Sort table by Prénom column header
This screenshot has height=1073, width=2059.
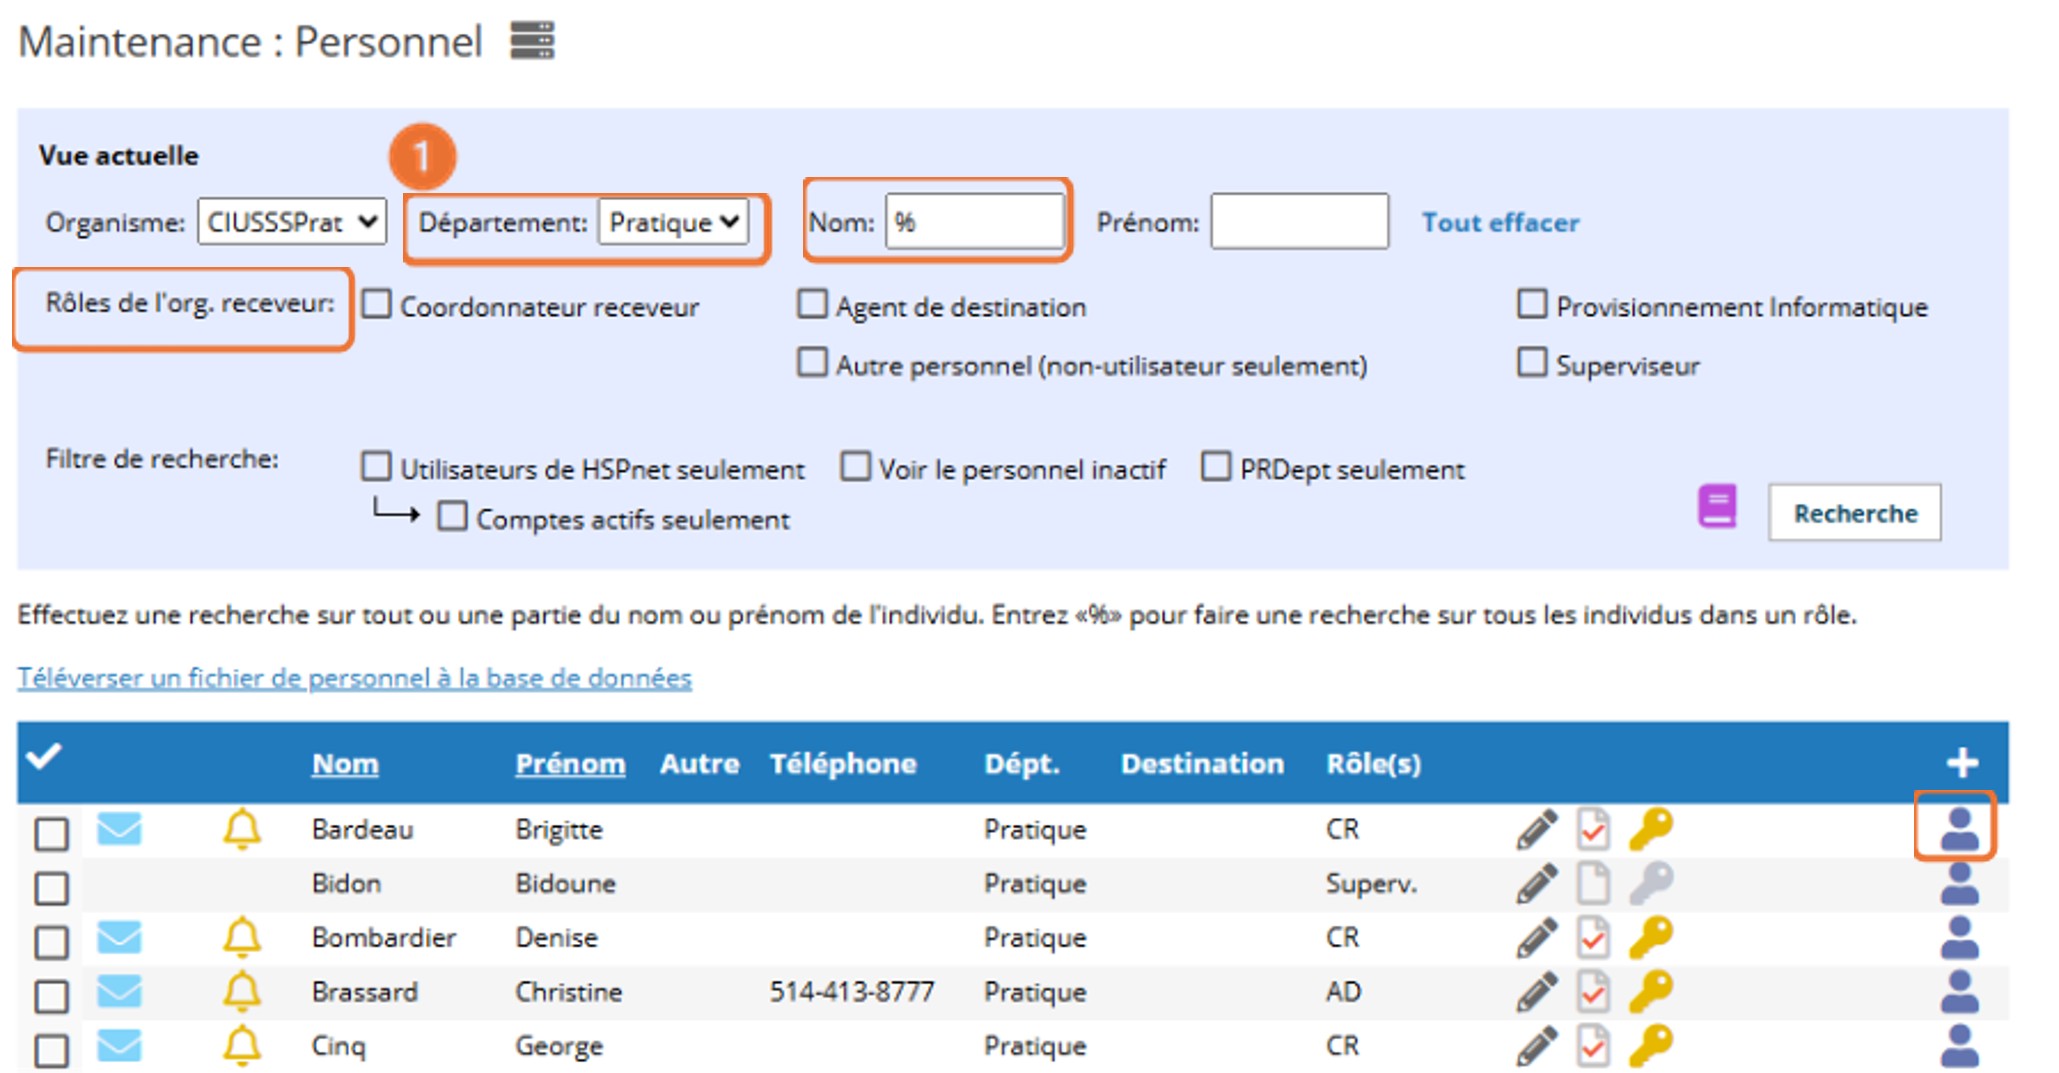[x=569, y=764]
